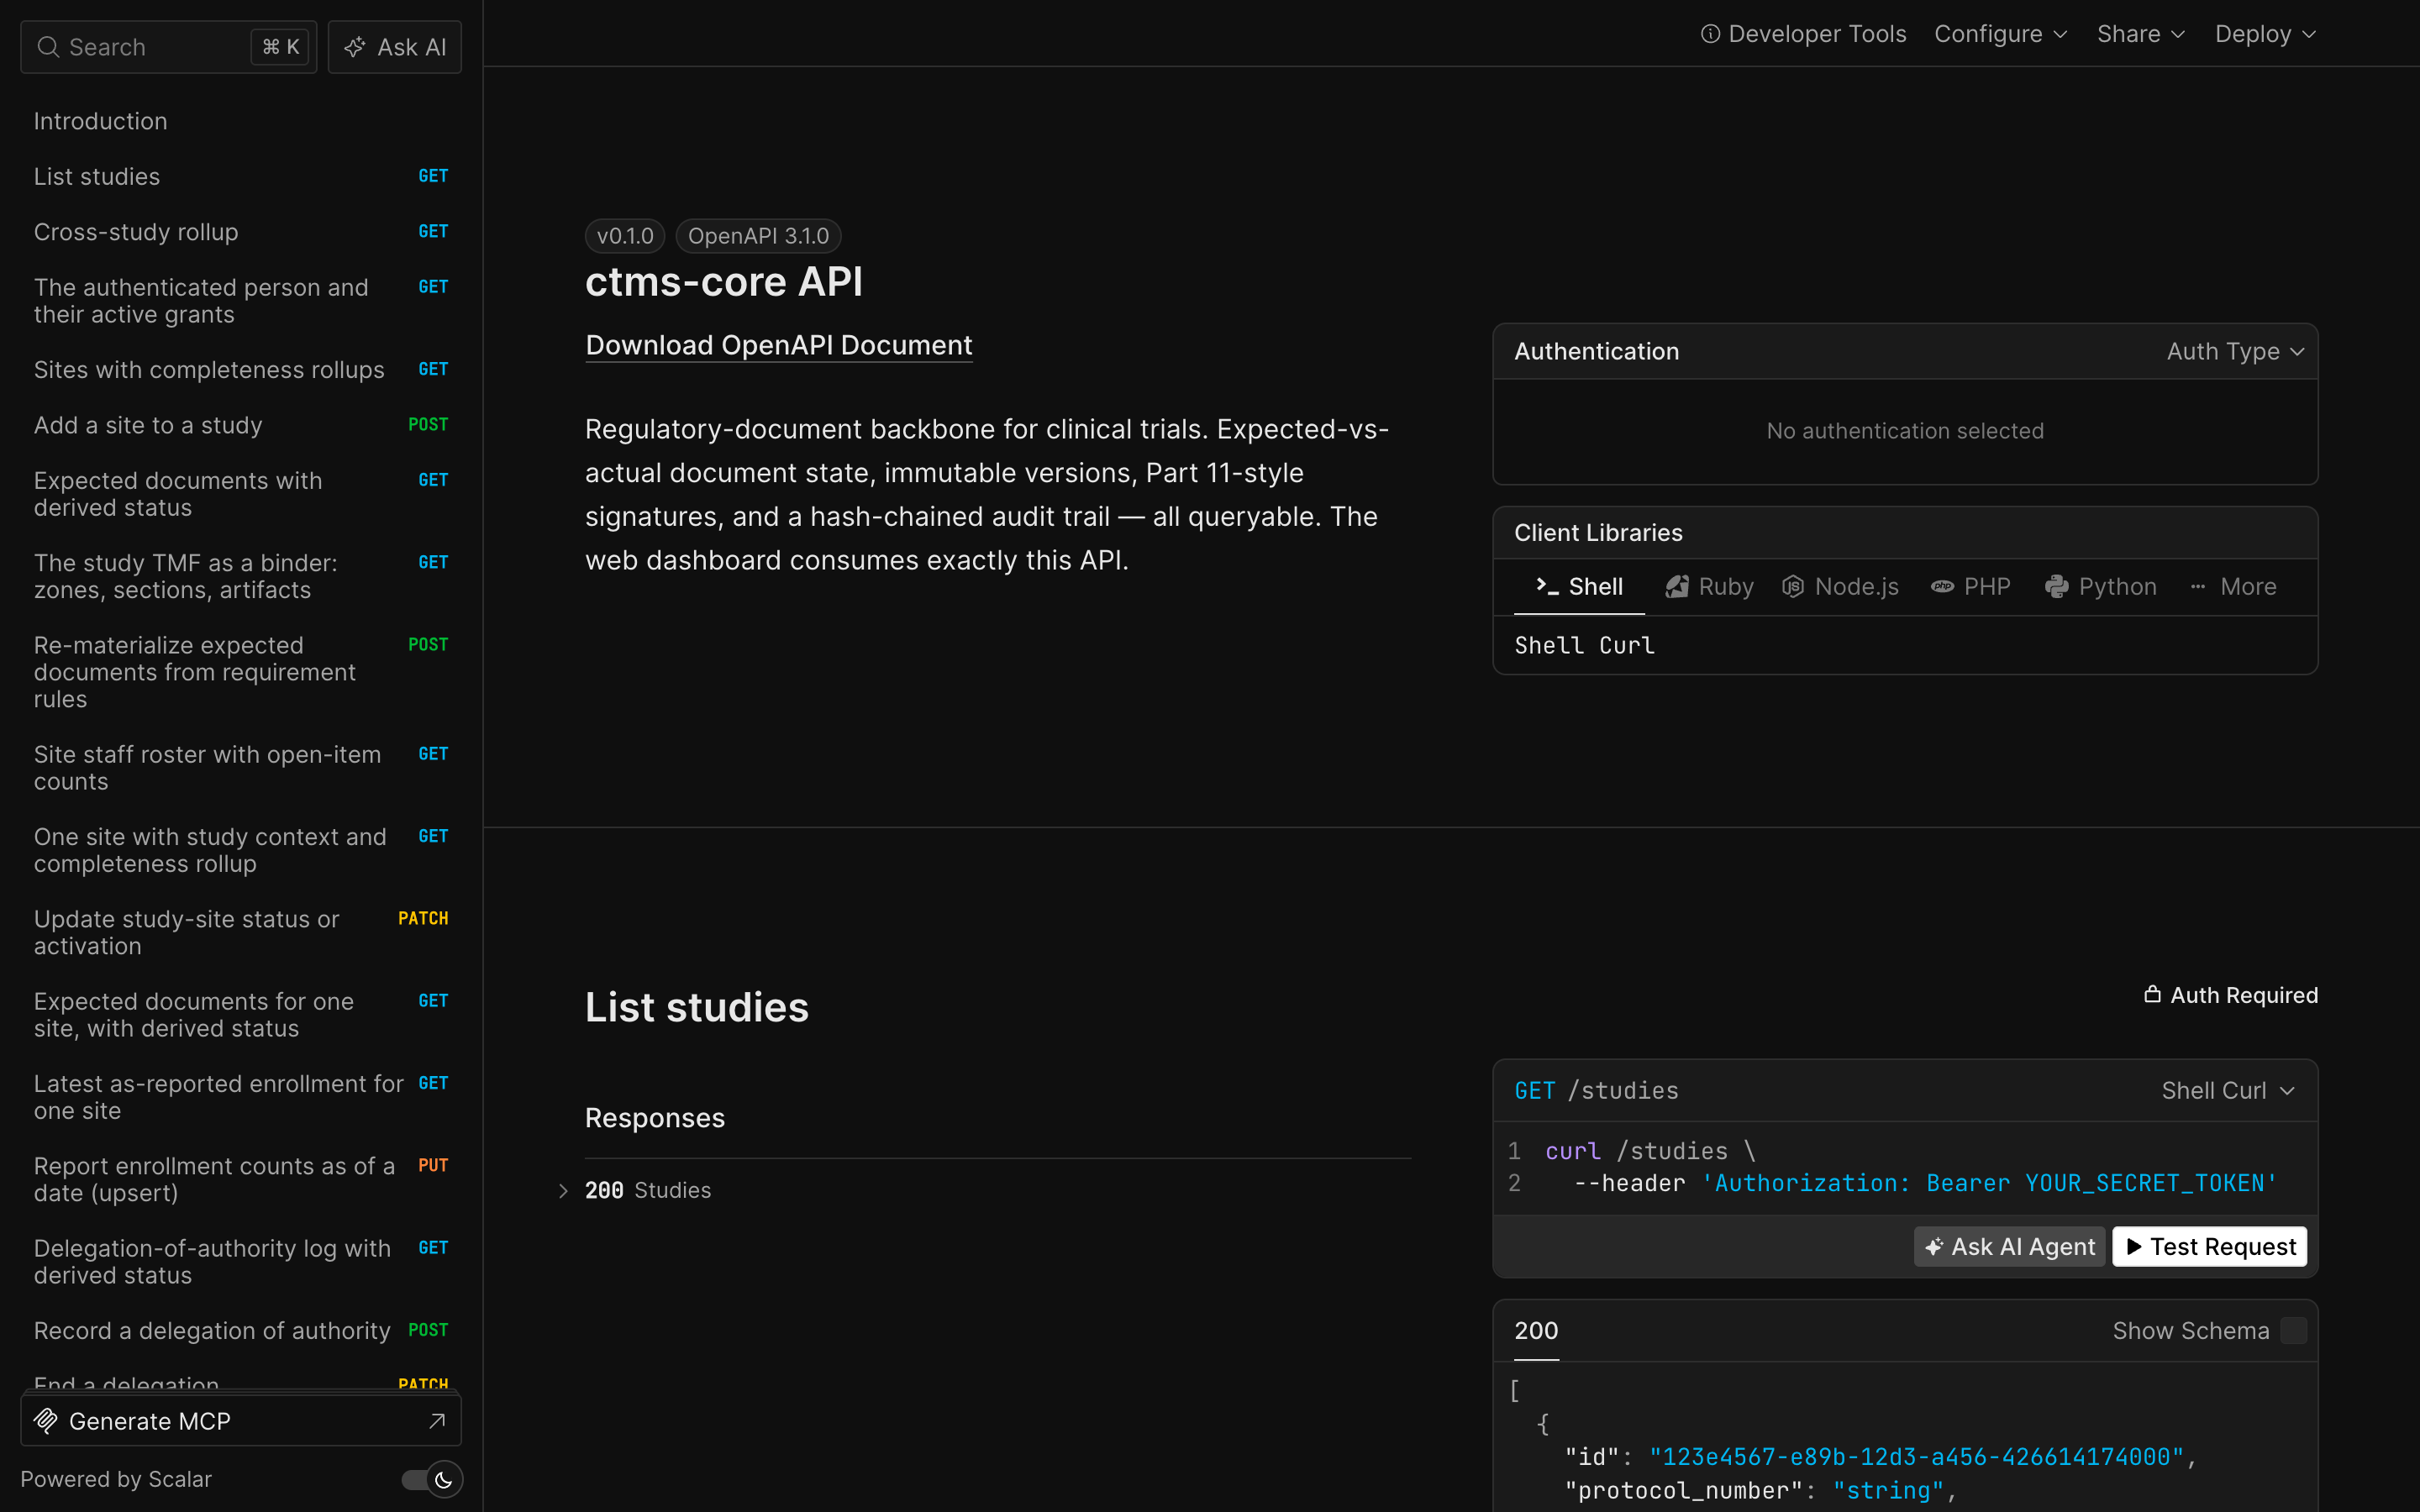Click the Node.js hexagon icon
This screenshot has width=2420, height=1512.
click(1793, 587)
